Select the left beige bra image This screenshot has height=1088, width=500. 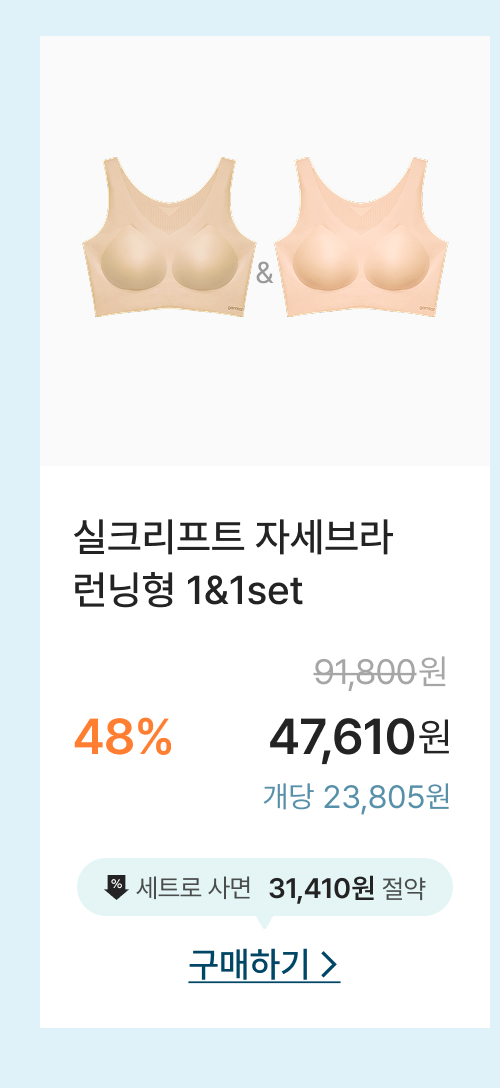click(x=169, y=237)
